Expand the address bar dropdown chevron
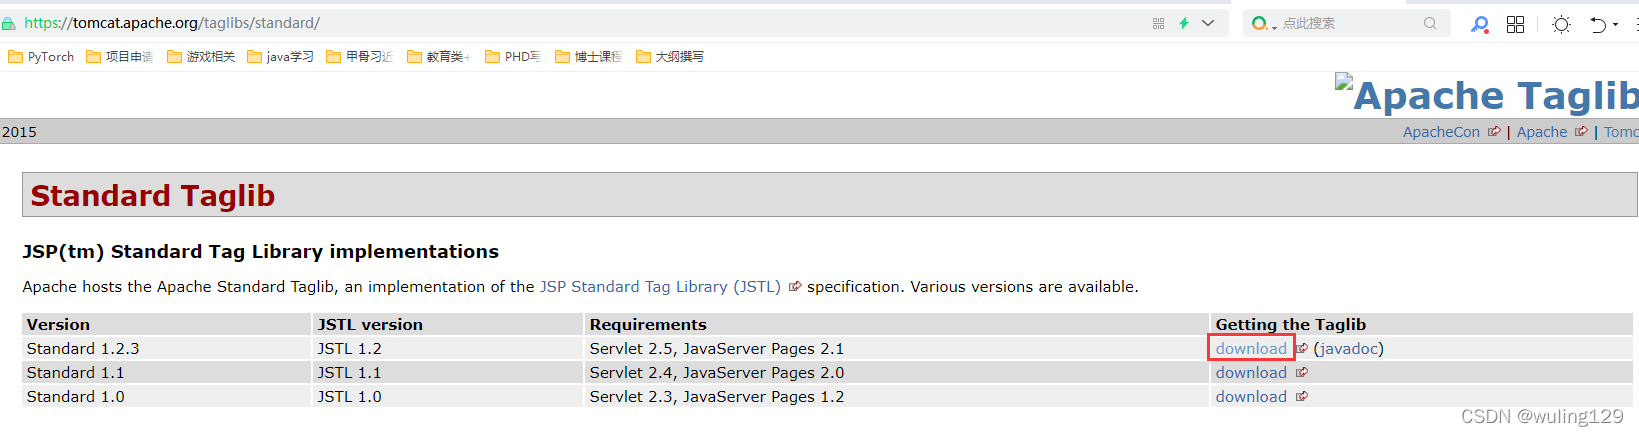The width and height of the screenshot is (1639, 436). pyautogui.click(x=1208, y=23)
